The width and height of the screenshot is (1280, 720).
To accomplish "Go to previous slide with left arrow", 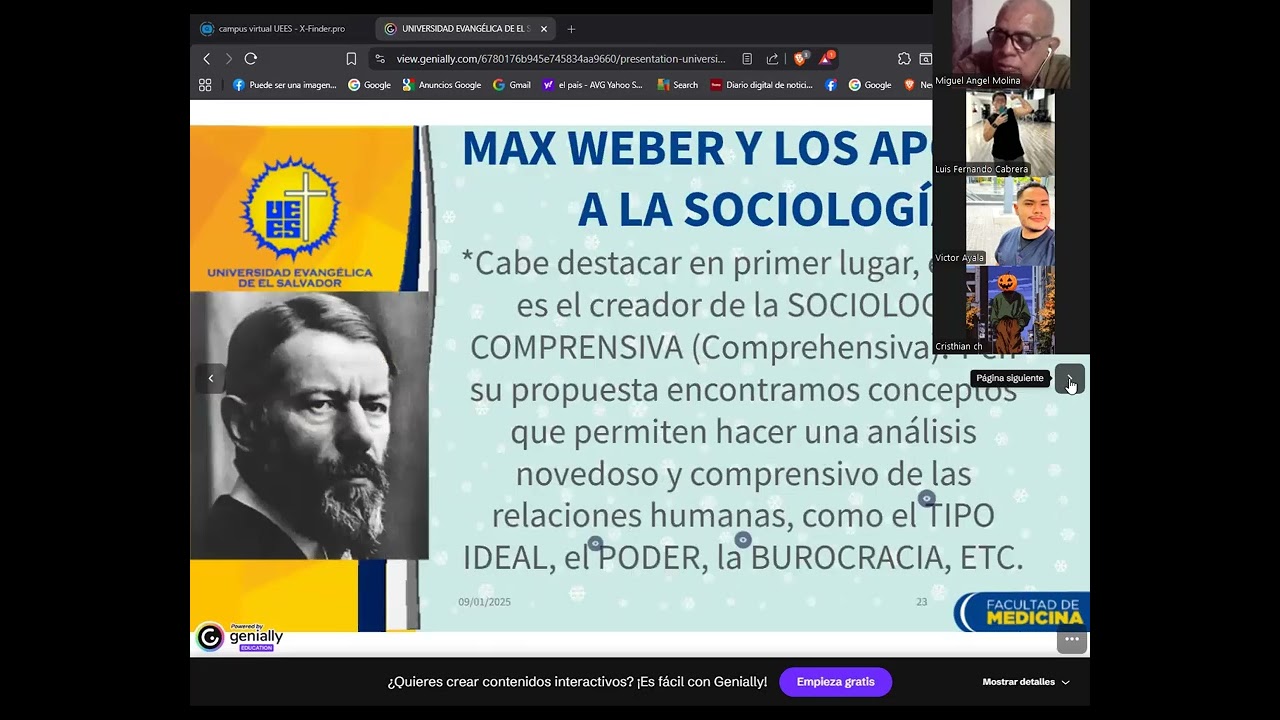I will coord(210,378).
